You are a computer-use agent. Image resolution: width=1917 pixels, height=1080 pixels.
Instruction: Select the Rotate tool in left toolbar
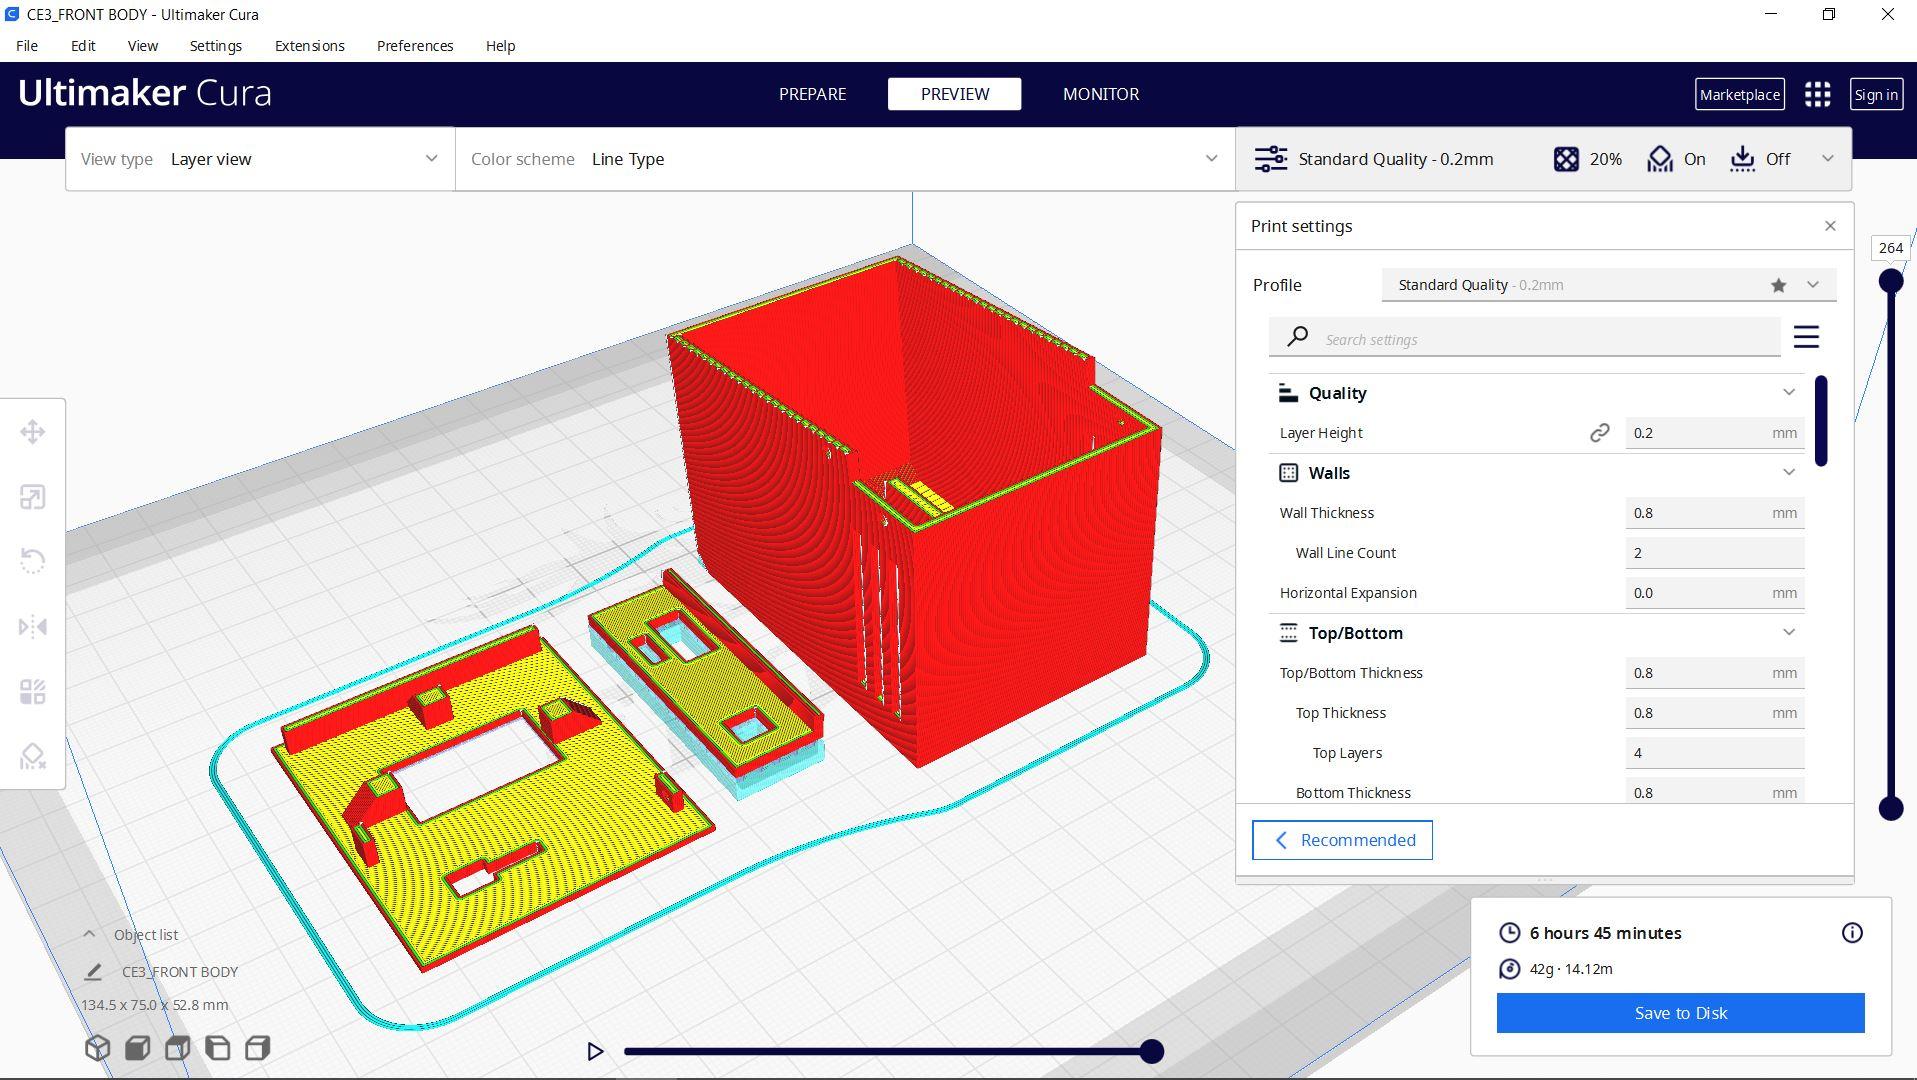(33, 561)
